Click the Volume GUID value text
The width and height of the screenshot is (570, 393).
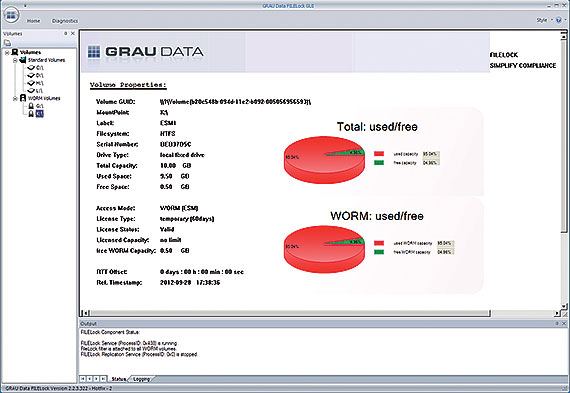pyautogui.click(x=235, y=102)
